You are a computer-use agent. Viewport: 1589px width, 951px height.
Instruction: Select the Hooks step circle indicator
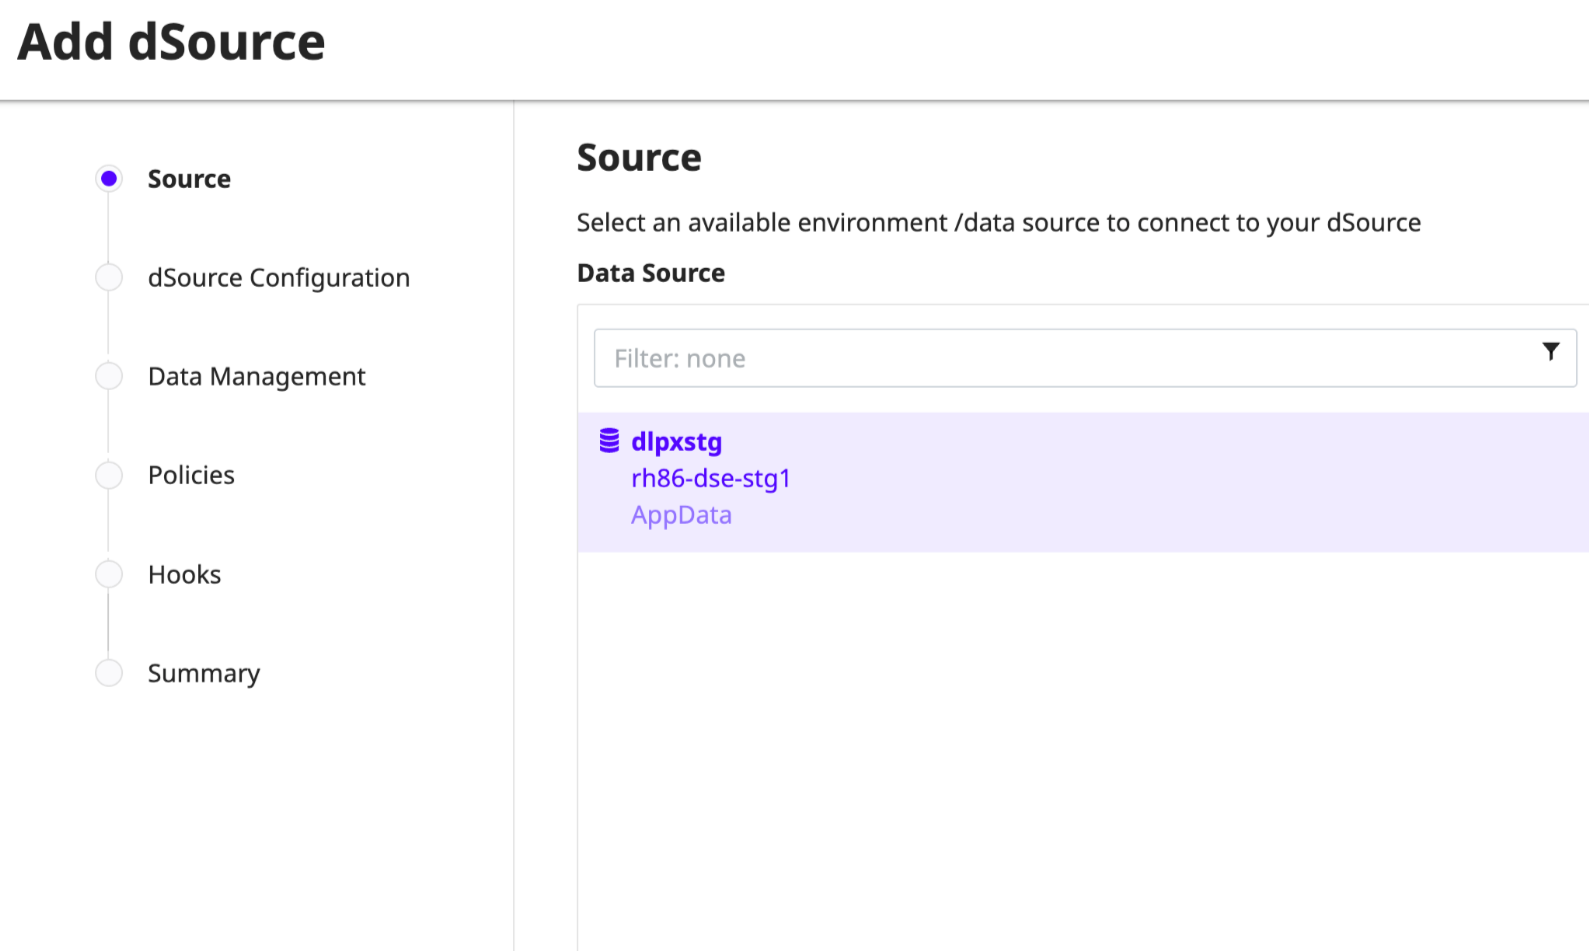(x=109, y=574)
